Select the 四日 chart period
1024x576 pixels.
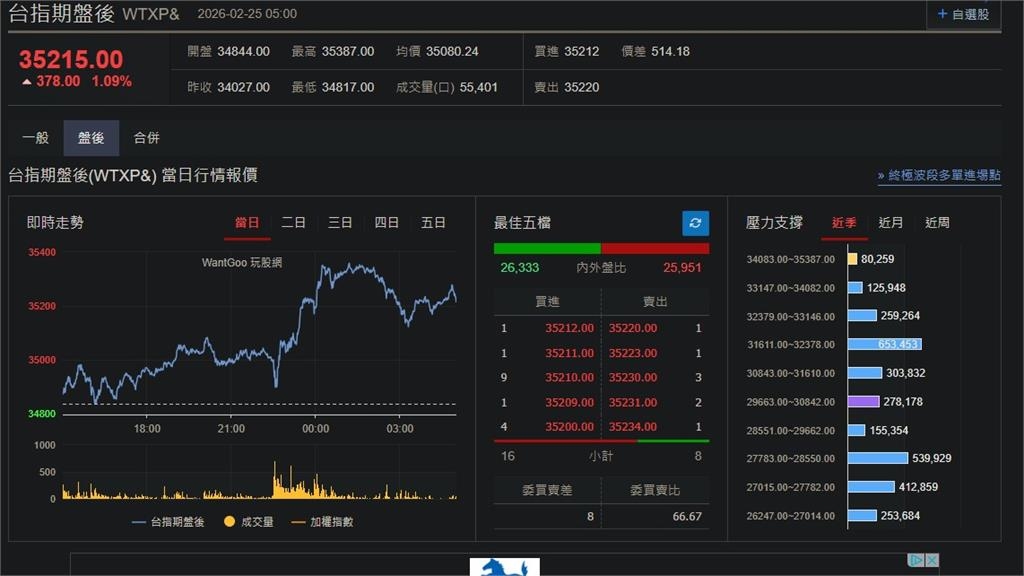pos(386,223)
